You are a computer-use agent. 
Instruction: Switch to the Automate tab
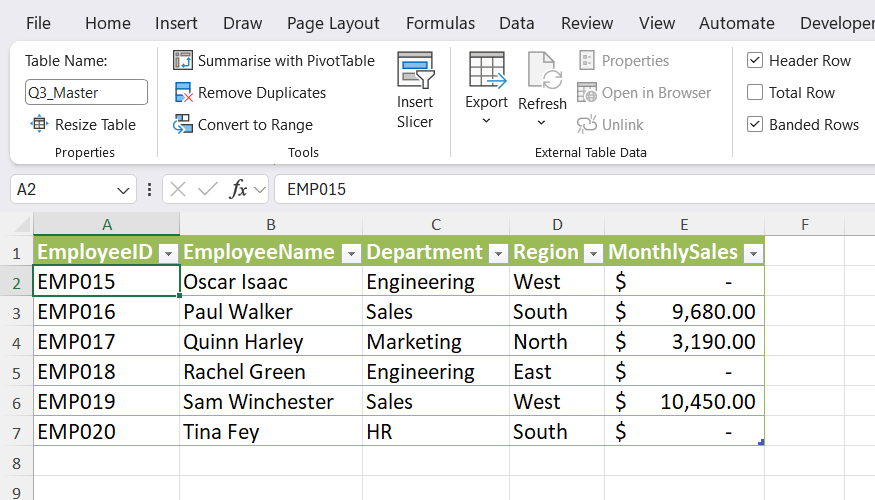click(737, 23)
